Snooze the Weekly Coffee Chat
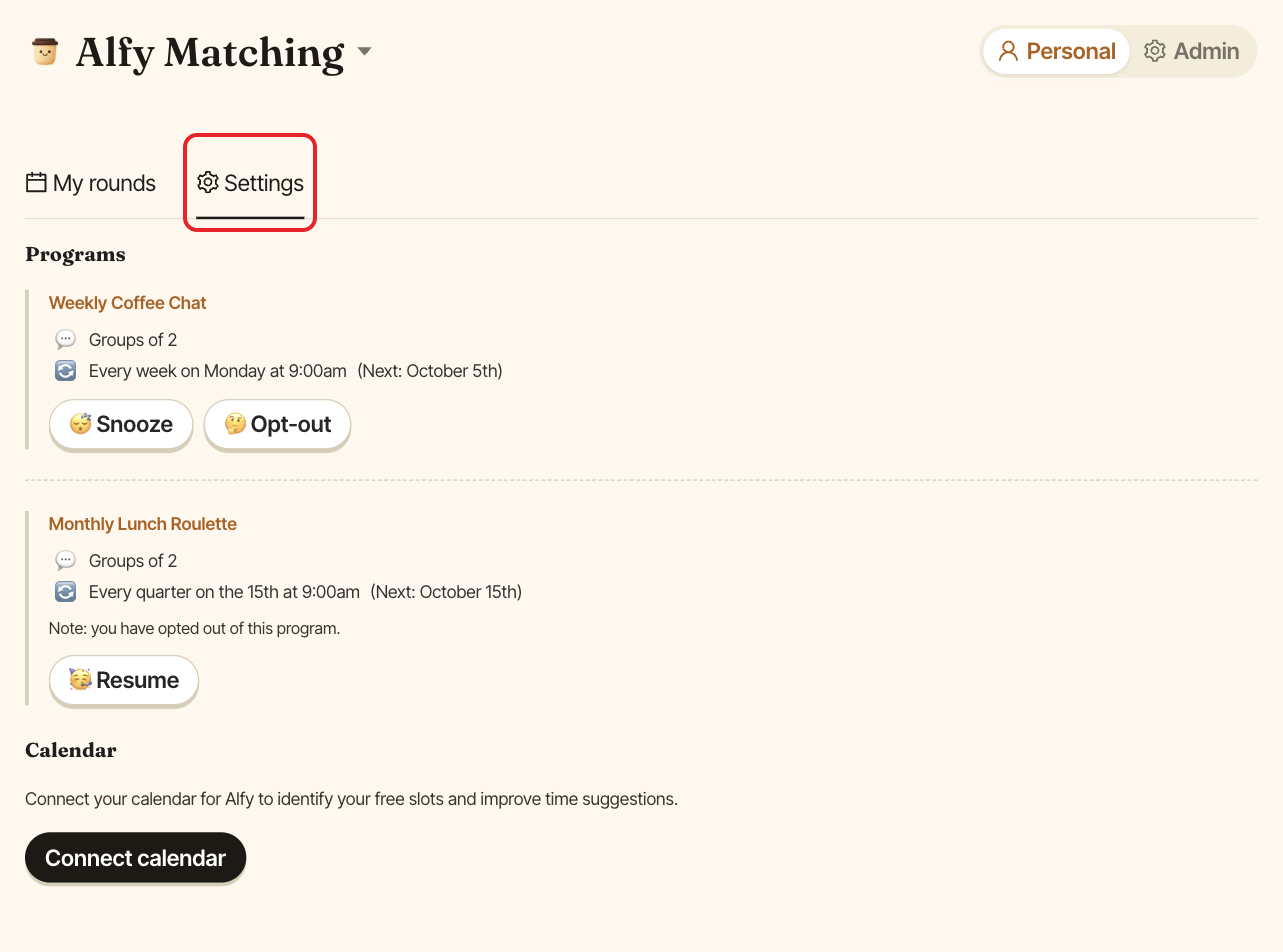This screenshot has height=952, width=1283. pos(121,424)
